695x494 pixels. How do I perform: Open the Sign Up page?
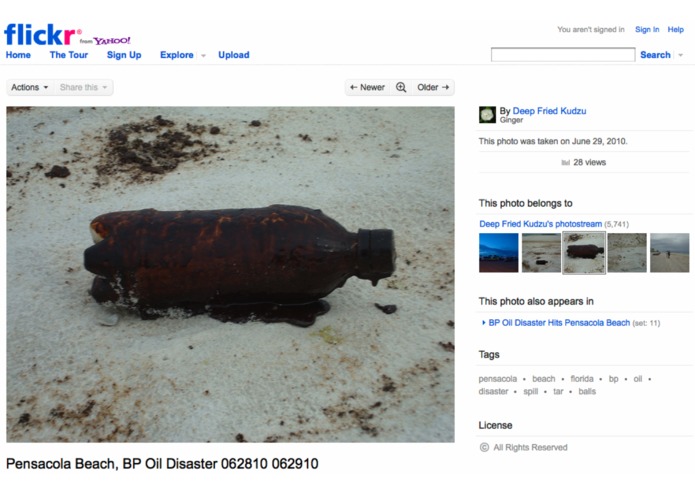coord(124,55)
